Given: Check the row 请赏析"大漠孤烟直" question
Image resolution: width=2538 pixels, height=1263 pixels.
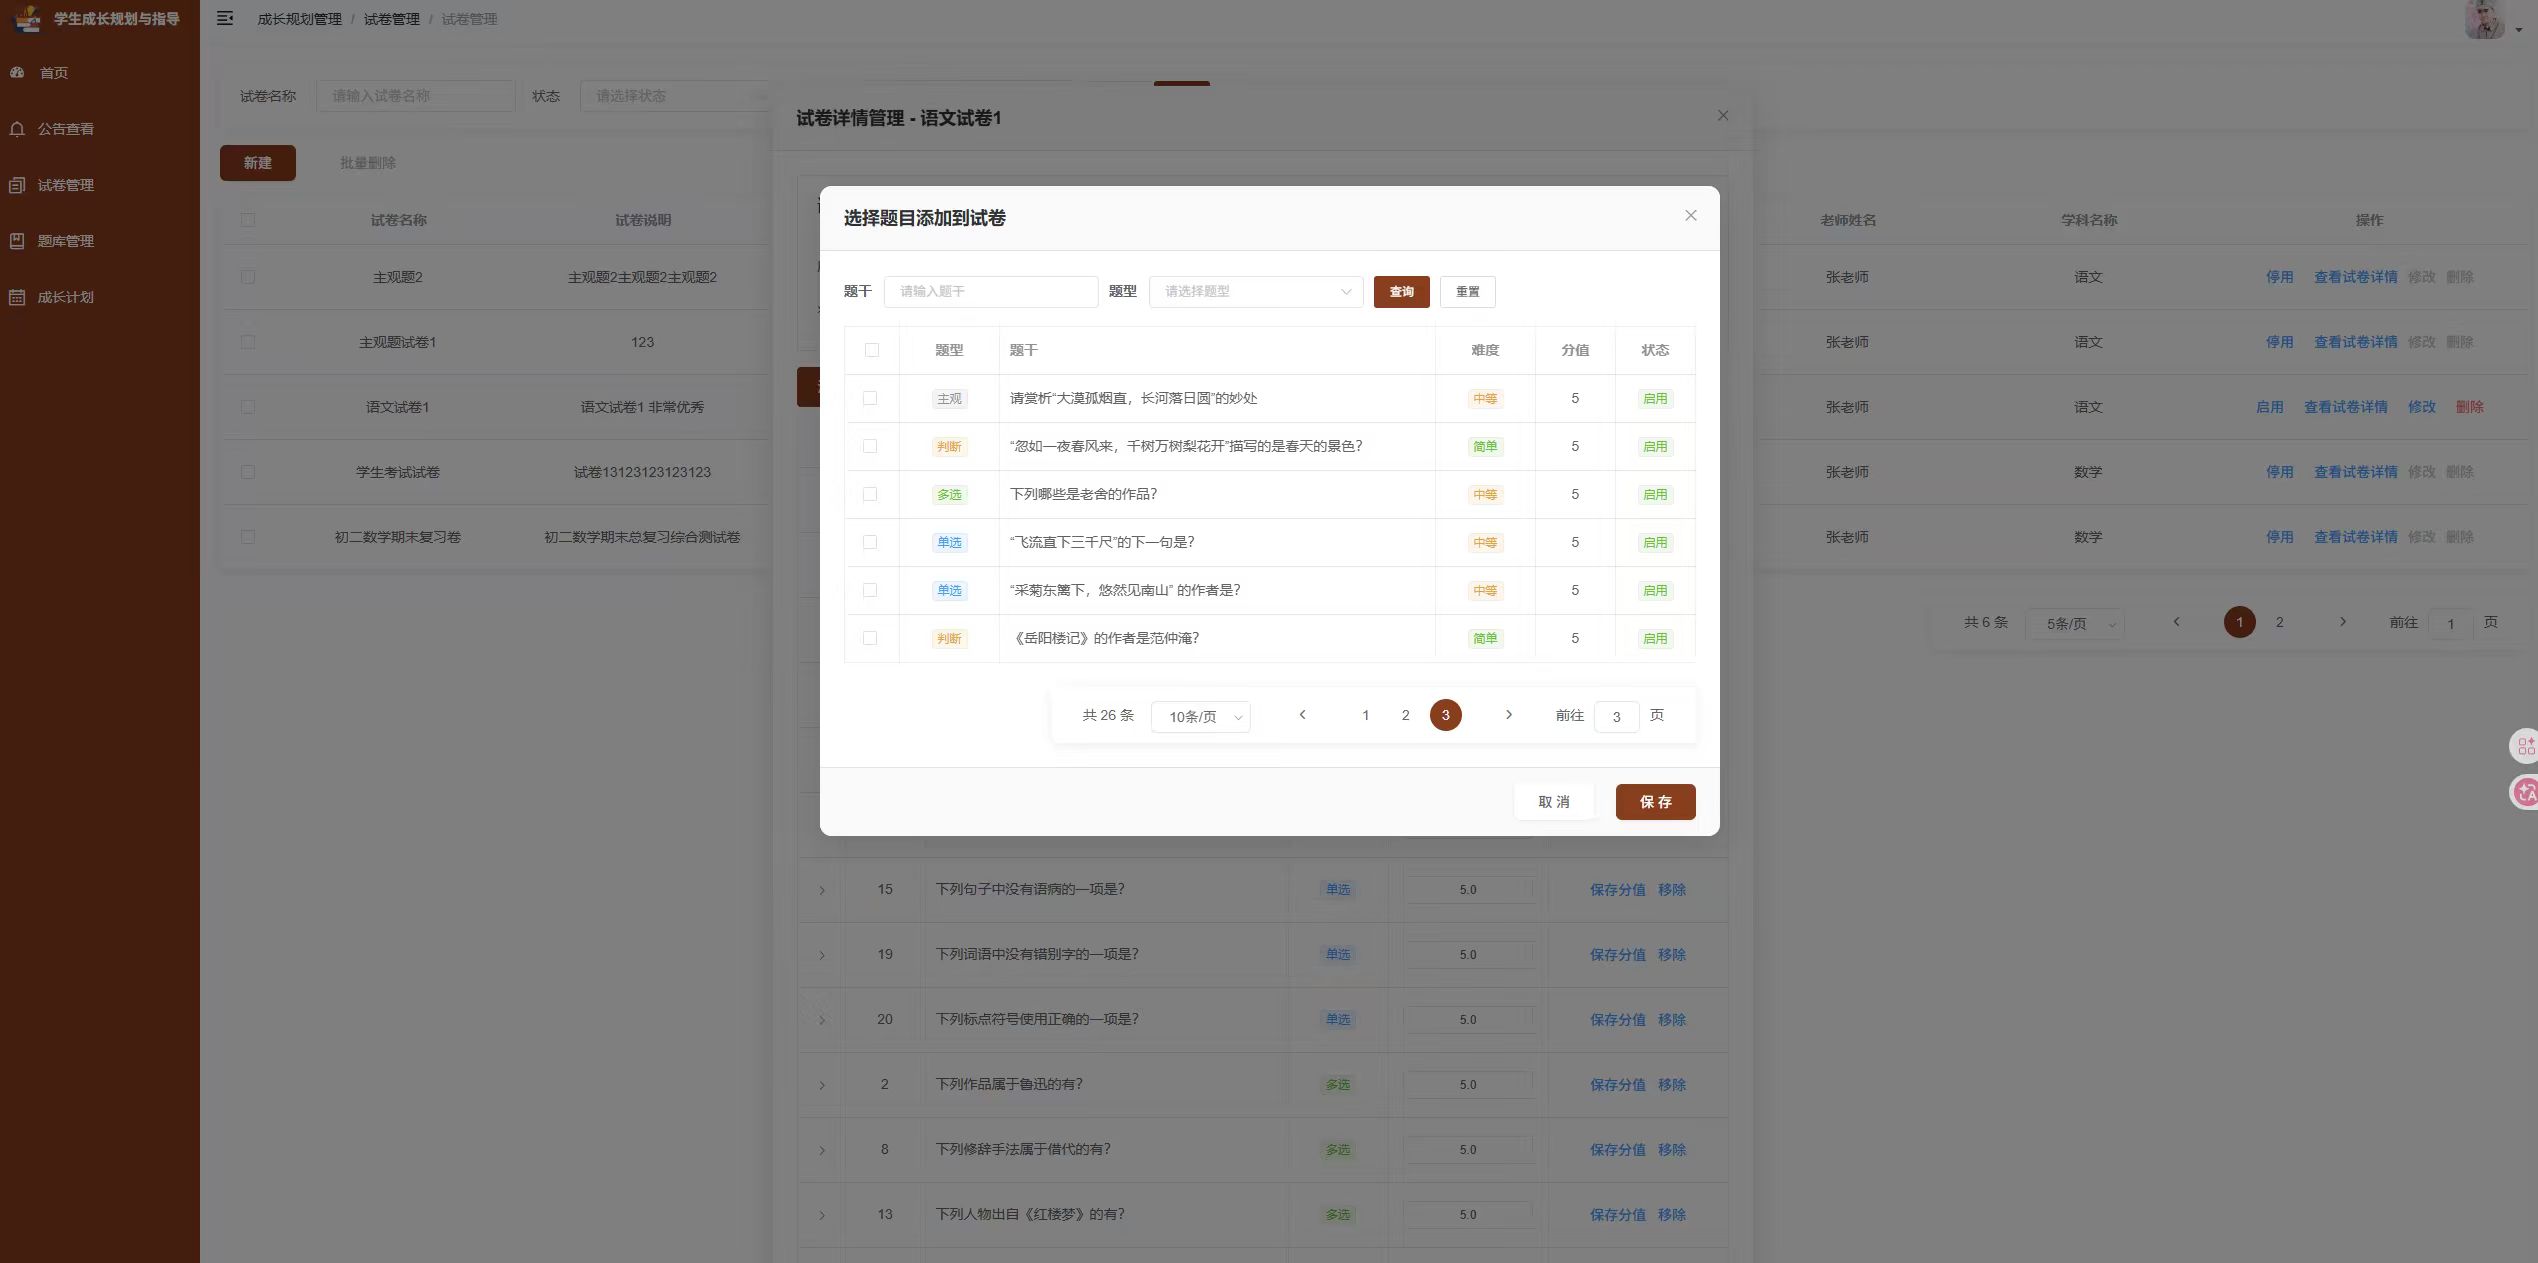Looking at the screenshot, I should point(870,398).
